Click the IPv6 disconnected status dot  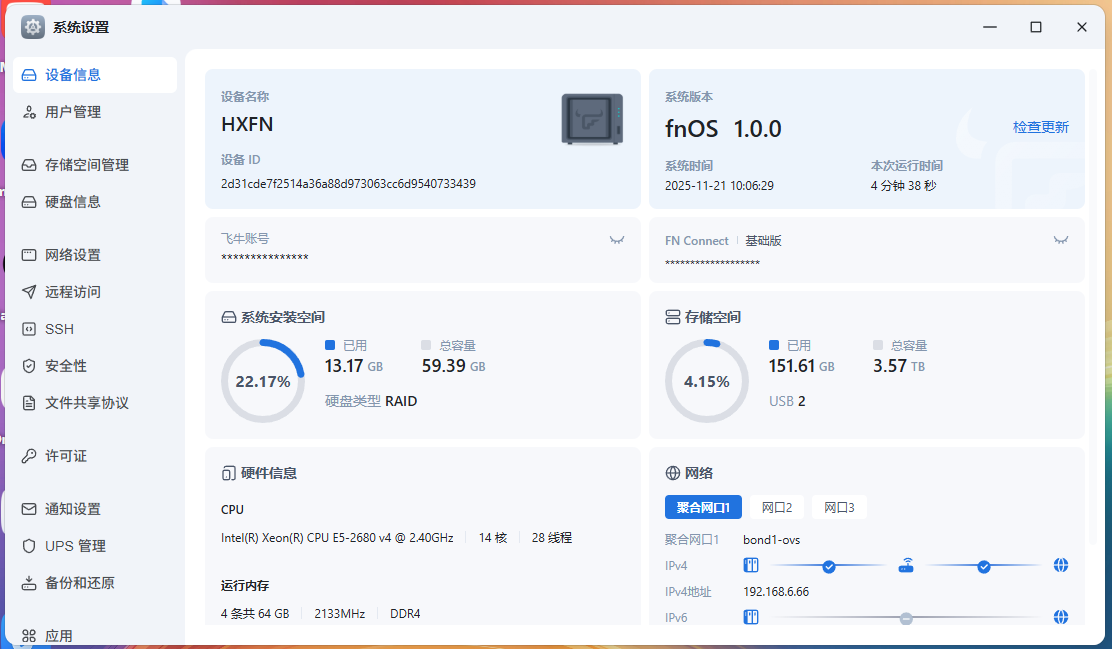coord(906,619)
